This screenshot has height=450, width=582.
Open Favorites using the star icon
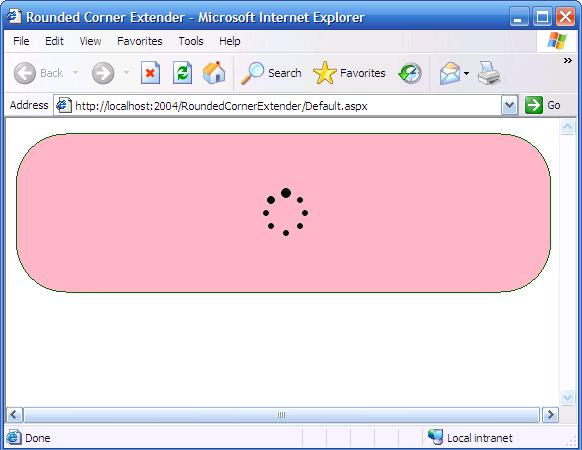click(x=324, y=73)
